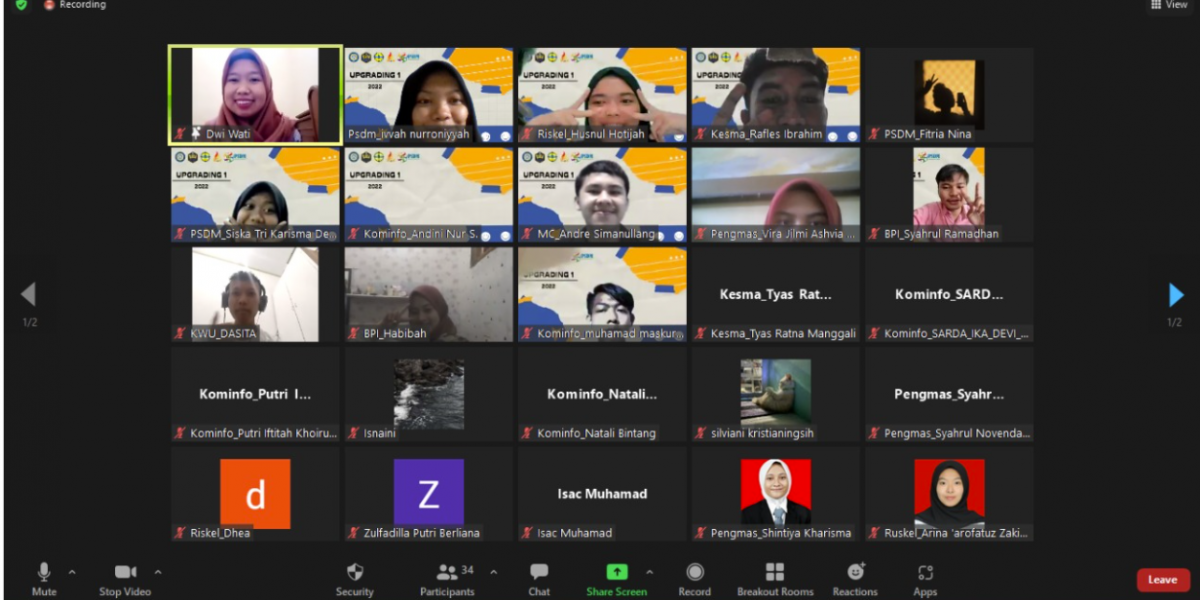Open the Participants panel

tap(447, 572)
